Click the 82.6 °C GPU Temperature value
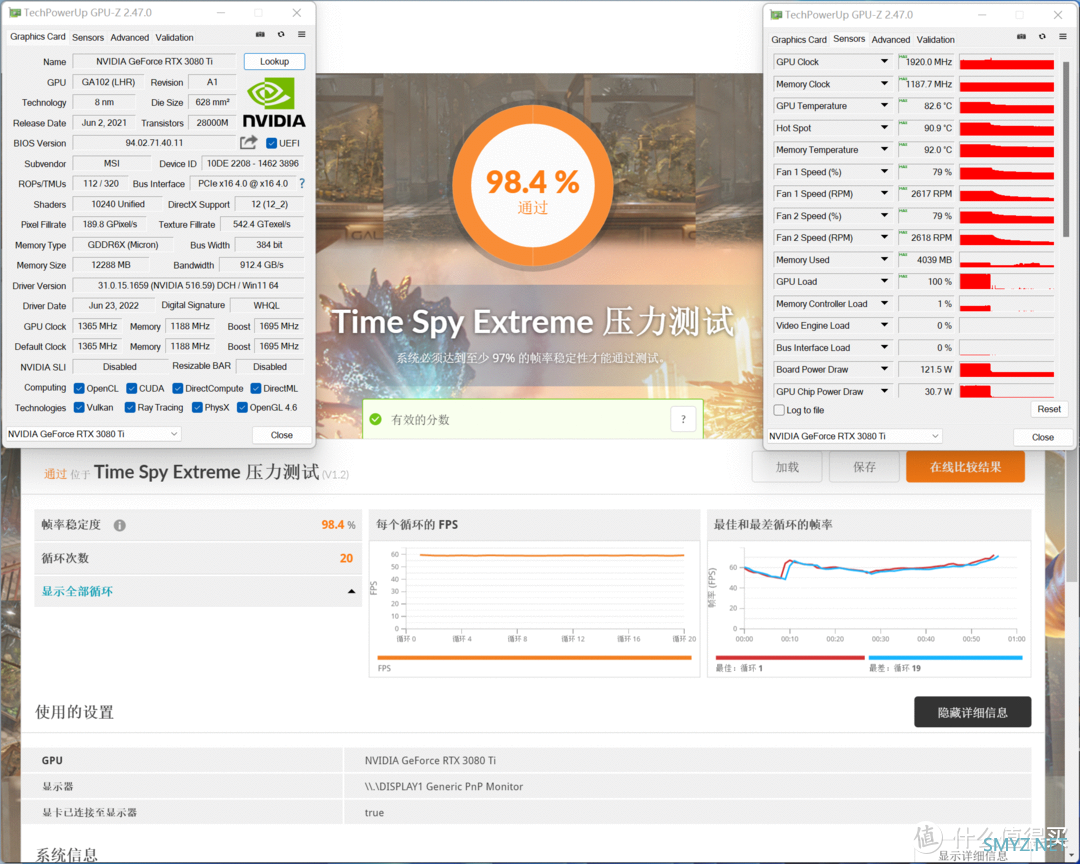The image size is (1080, 864). click(926, 106)
